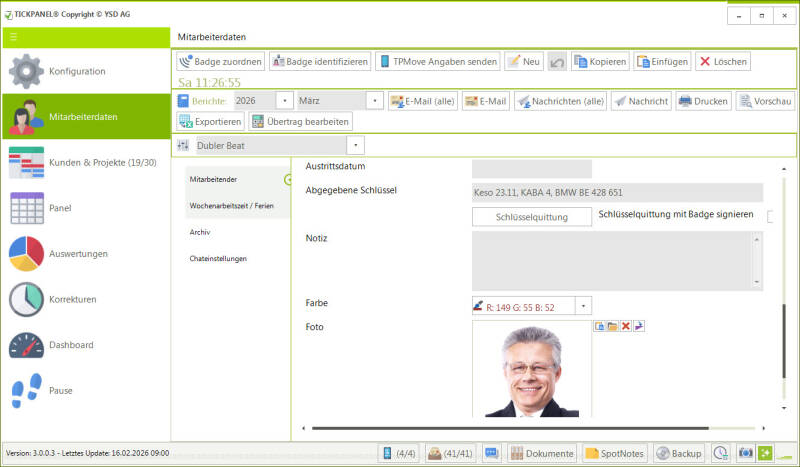Go to the Panel section

(x=86, y=208)
